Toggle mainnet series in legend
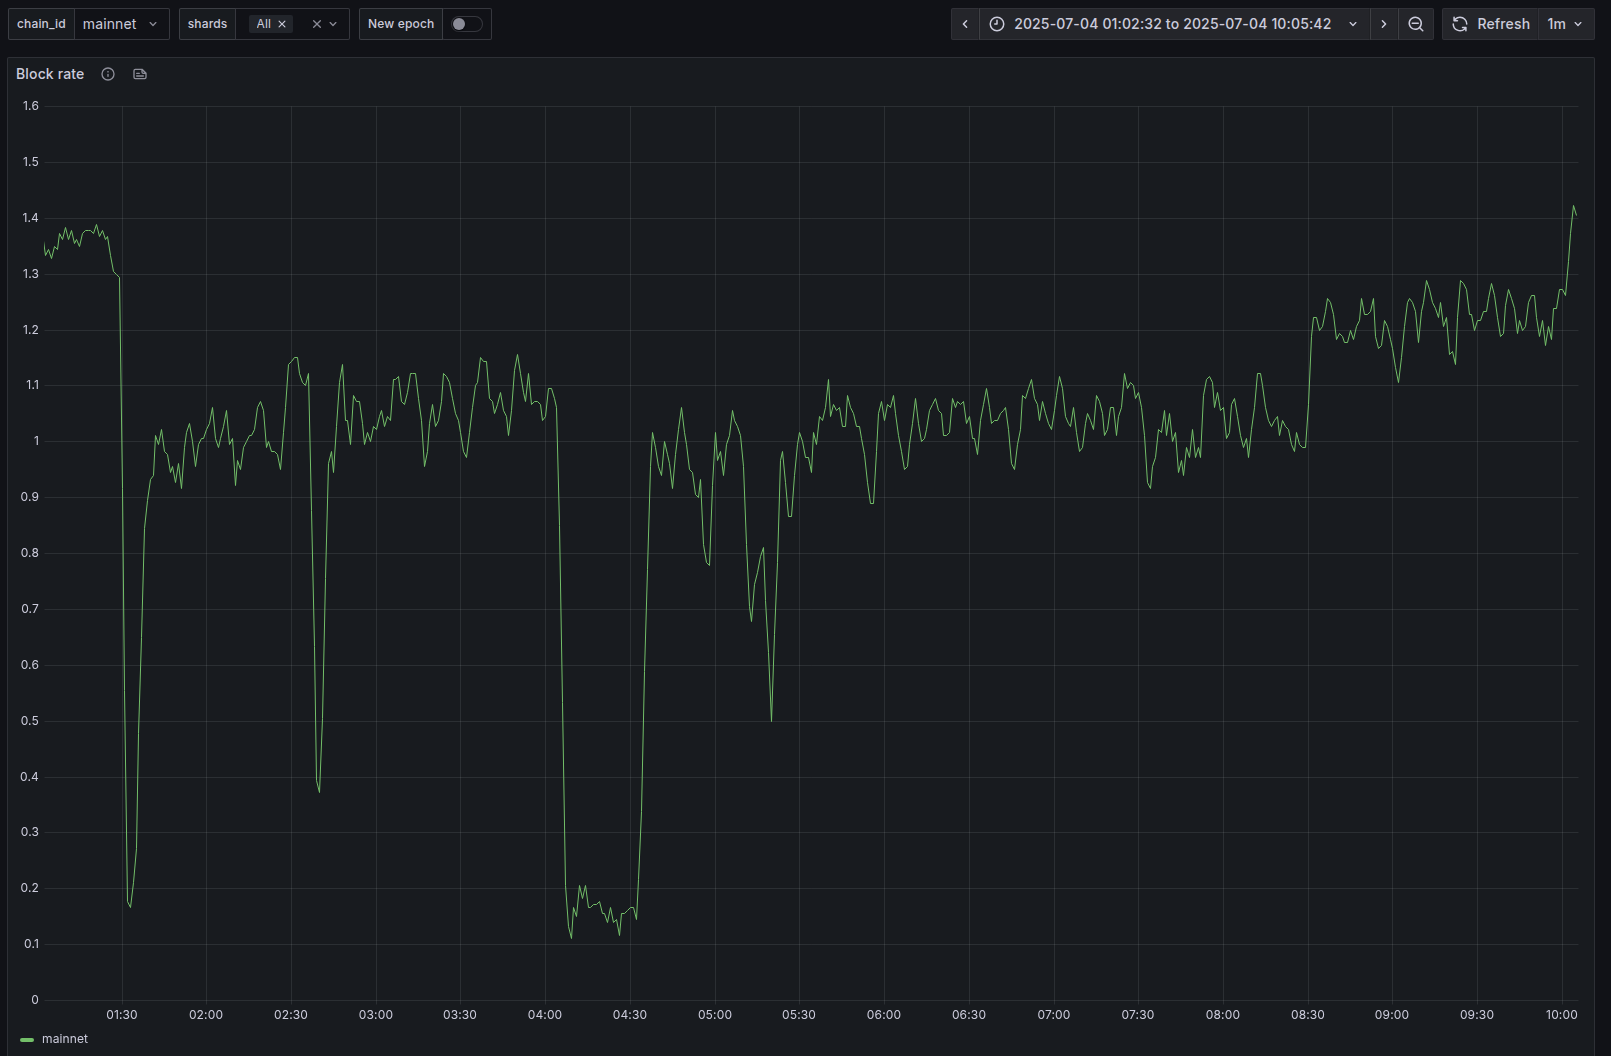 click(x=65, y=1039)
